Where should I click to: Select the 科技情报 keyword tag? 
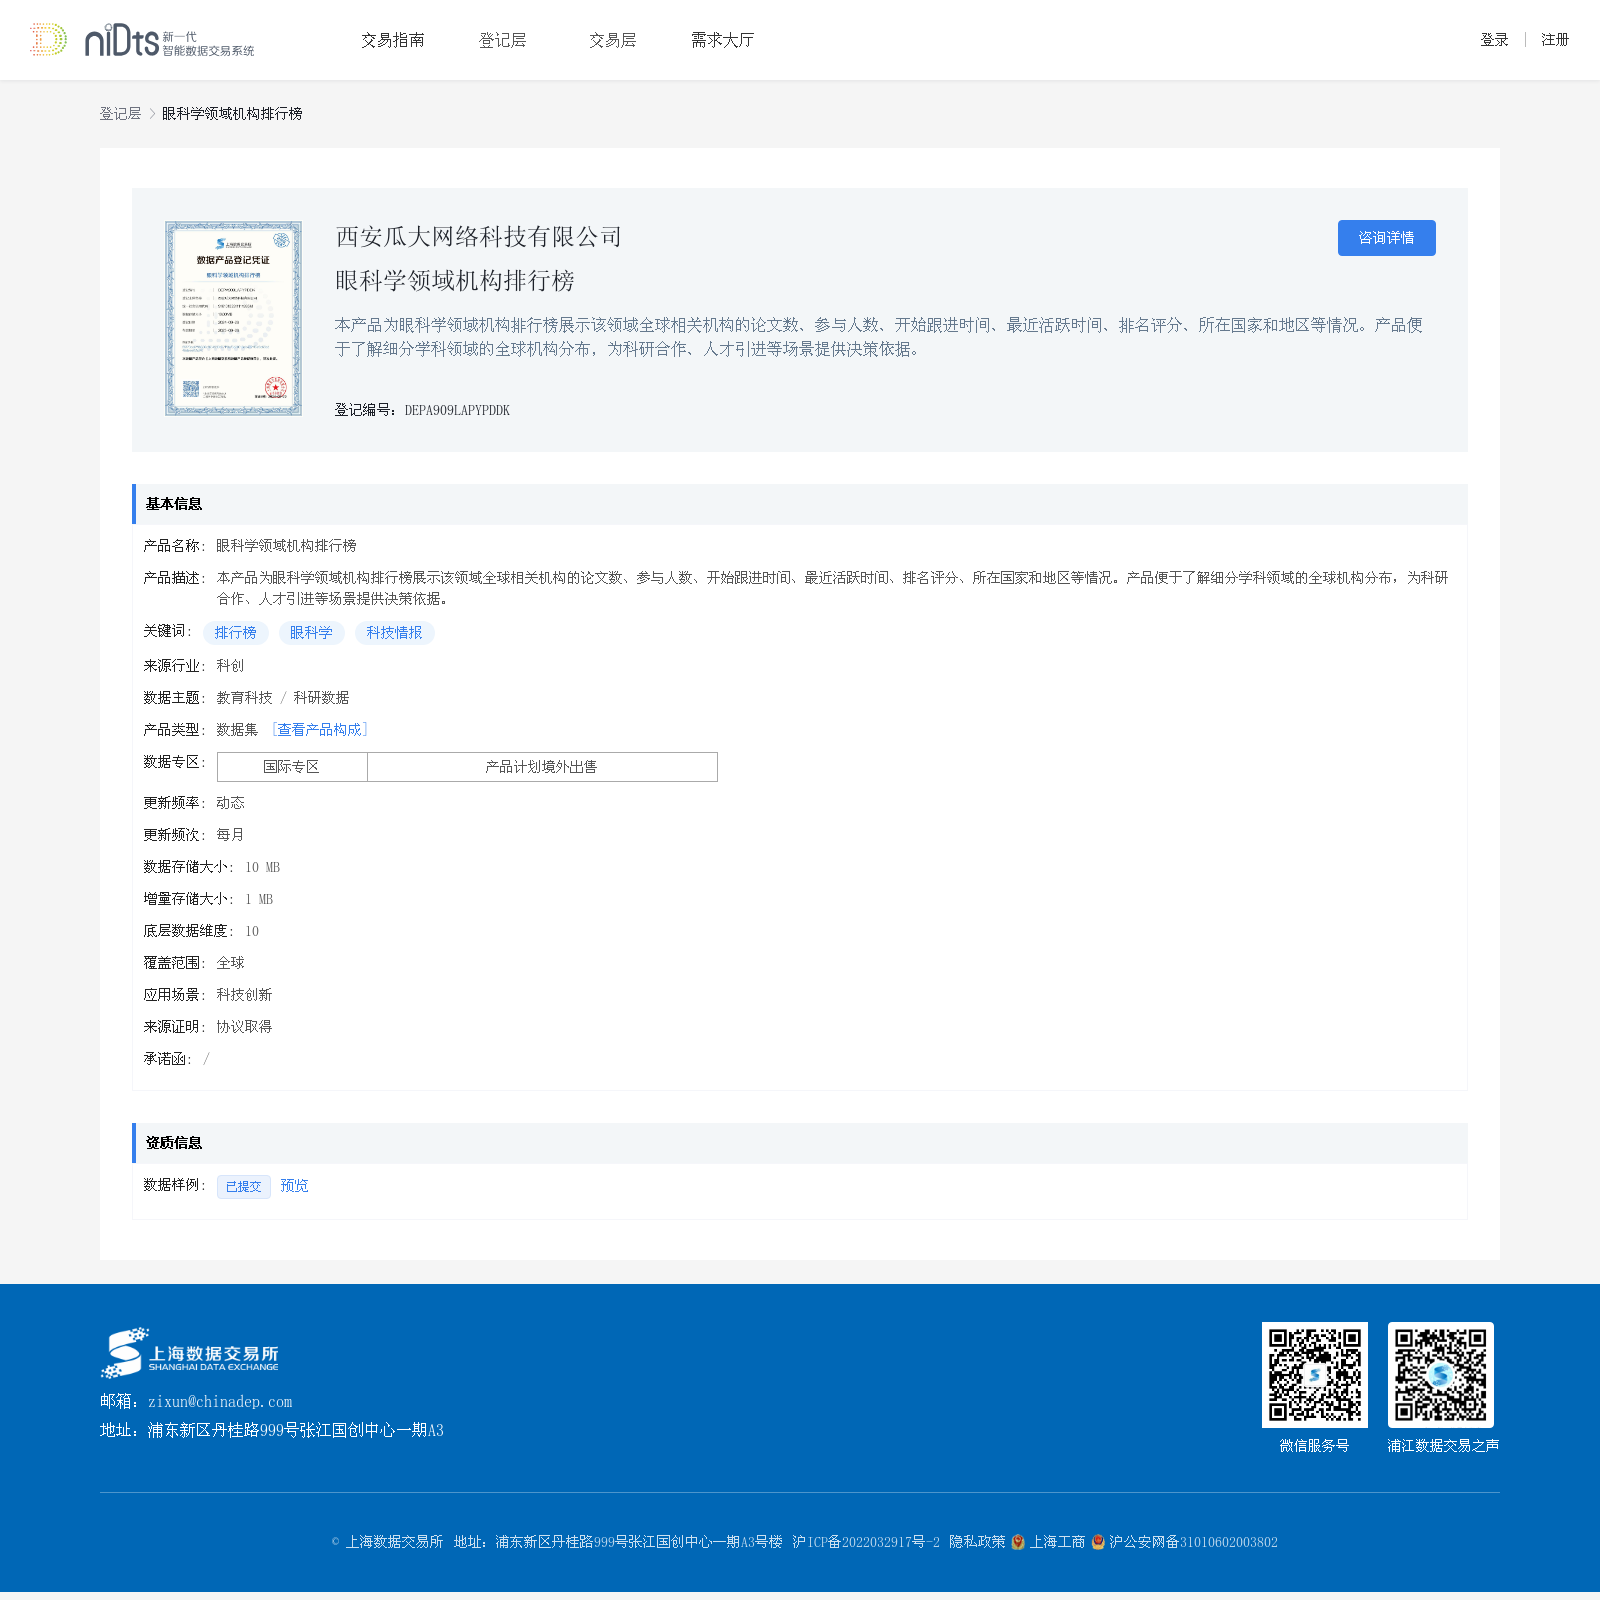(394, 633)
